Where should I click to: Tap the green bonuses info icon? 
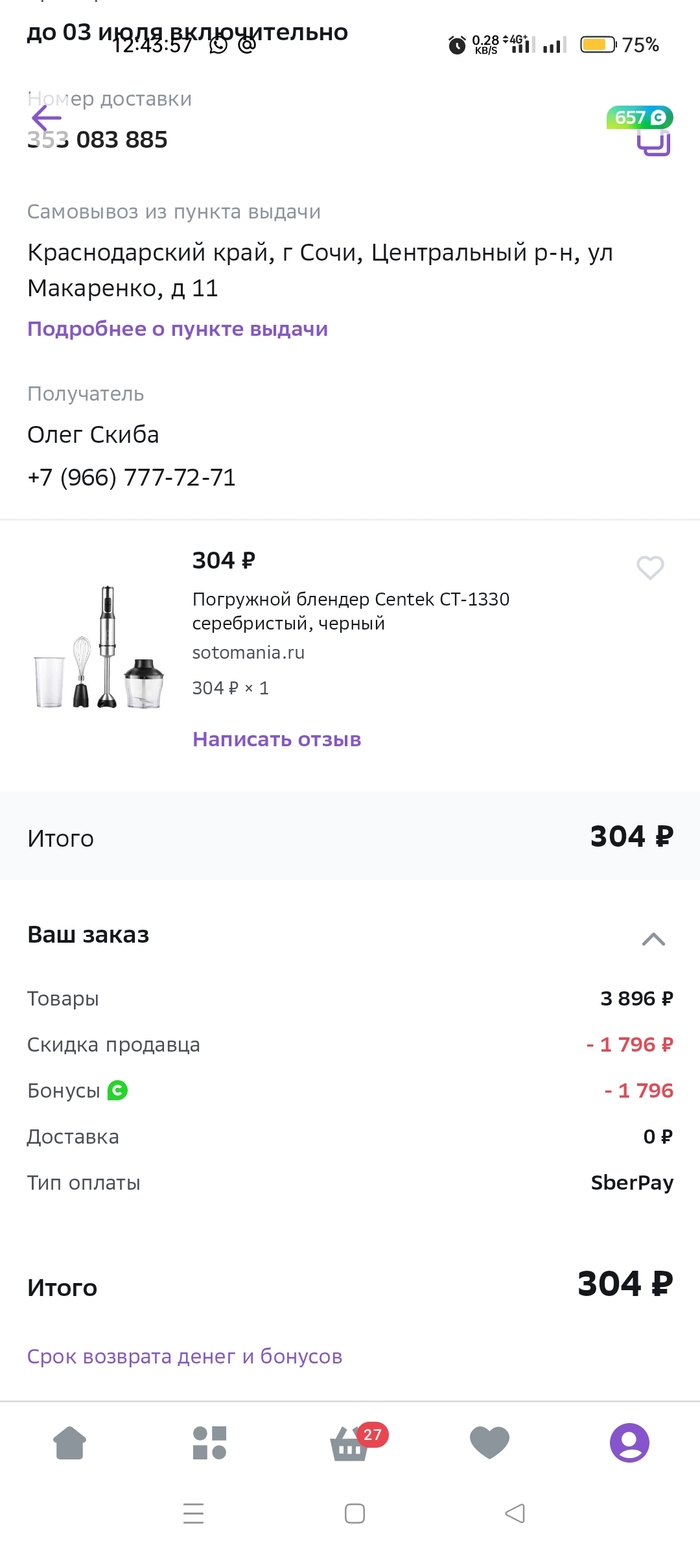tap(118, 1091)
